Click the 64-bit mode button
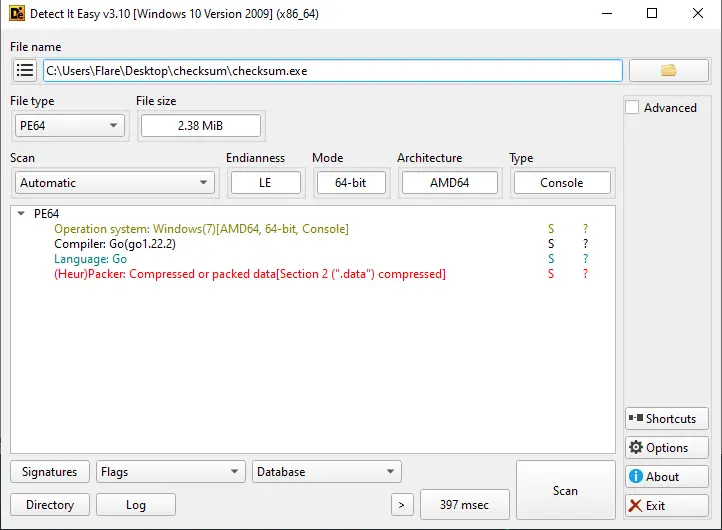The width and height of the screenshot is (722, 530). tap(351, 183)
